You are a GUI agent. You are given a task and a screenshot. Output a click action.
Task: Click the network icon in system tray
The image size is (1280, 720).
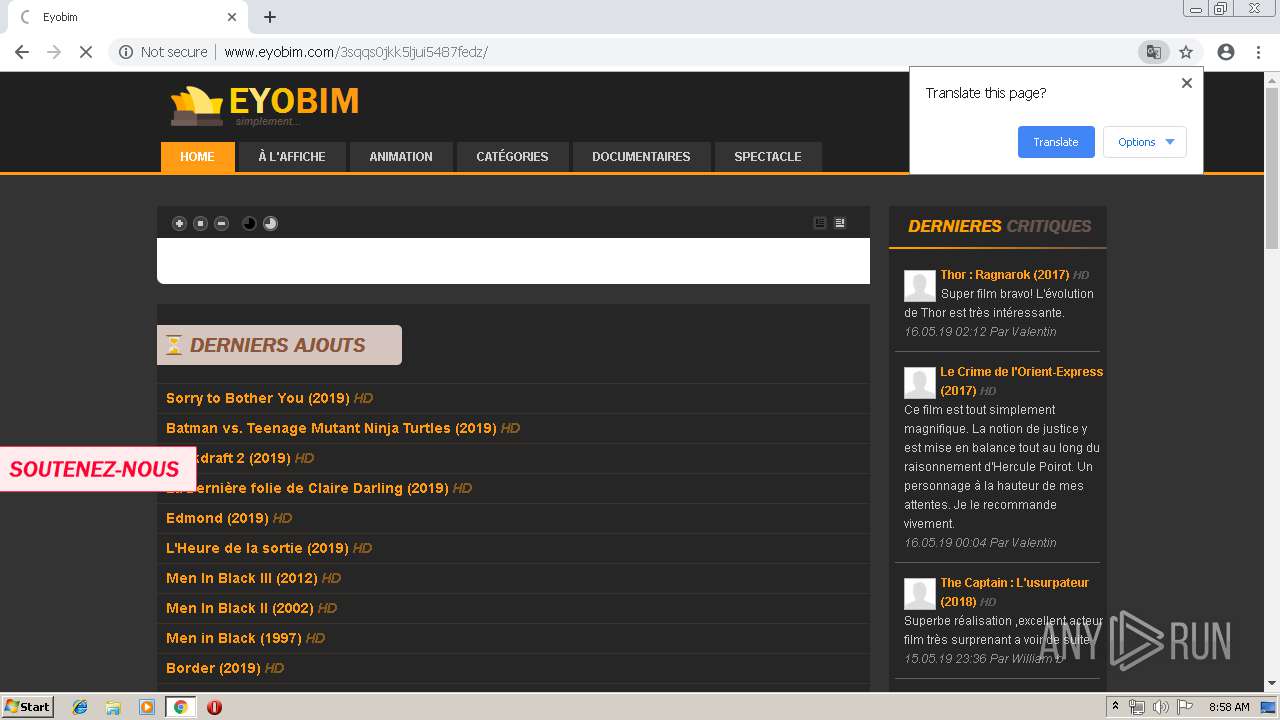[1137, 707]
